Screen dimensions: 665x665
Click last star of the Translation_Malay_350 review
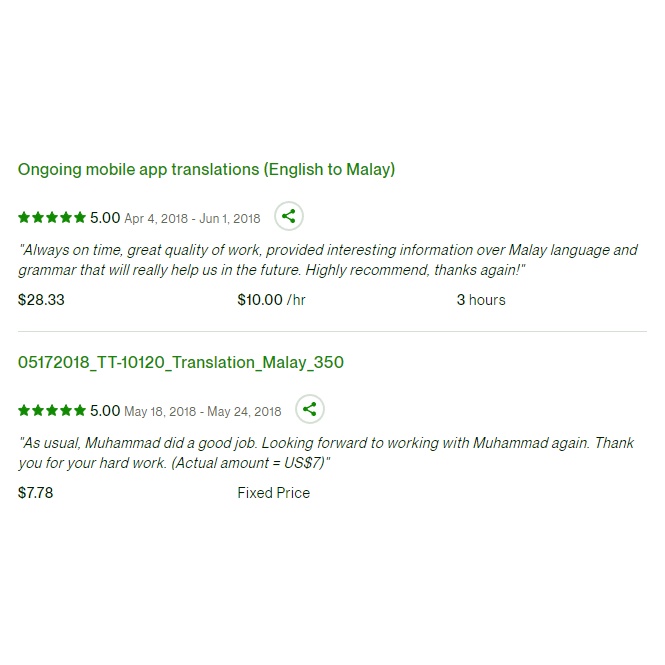[x=80, y=410]
